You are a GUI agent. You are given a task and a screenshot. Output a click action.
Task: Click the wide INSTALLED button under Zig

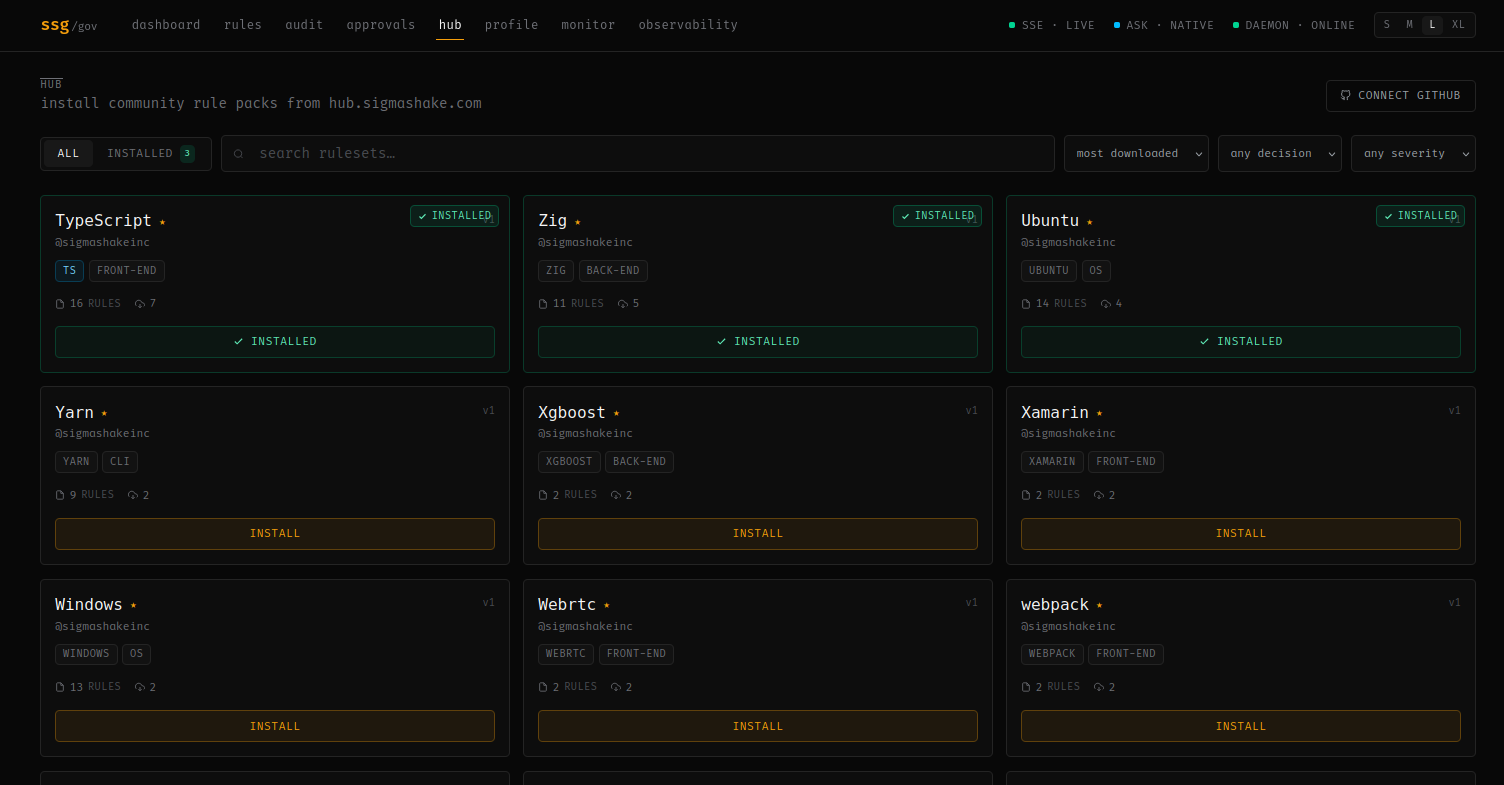coord(758,342)
